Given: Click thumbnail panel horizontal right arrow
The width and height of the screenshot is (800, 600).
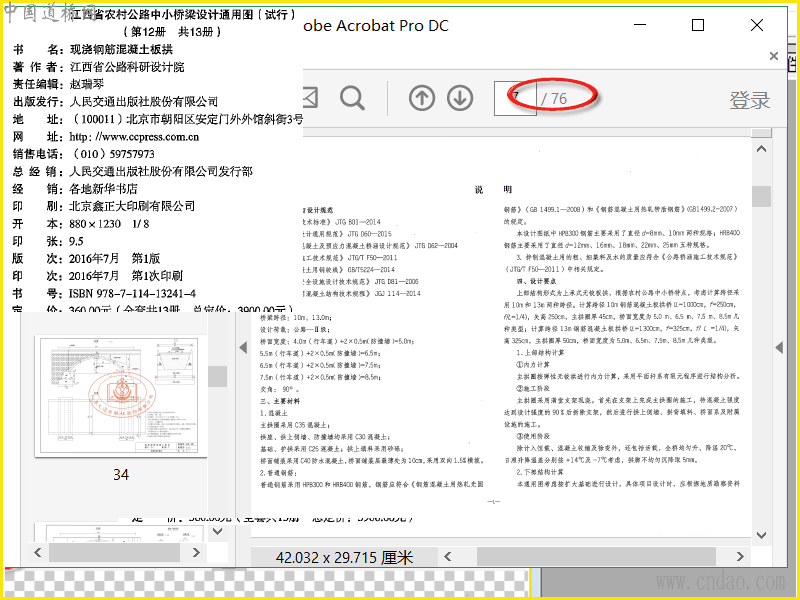Looking at the screenshot, I should pyautogui.click(x=196, y=552).
